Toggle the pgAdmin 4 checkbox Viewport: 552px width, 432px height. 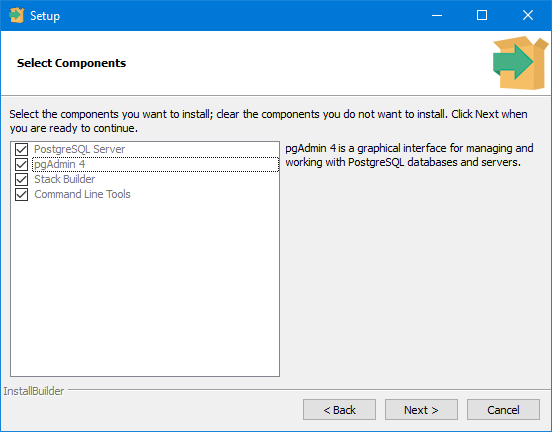[x=21, y=164]
